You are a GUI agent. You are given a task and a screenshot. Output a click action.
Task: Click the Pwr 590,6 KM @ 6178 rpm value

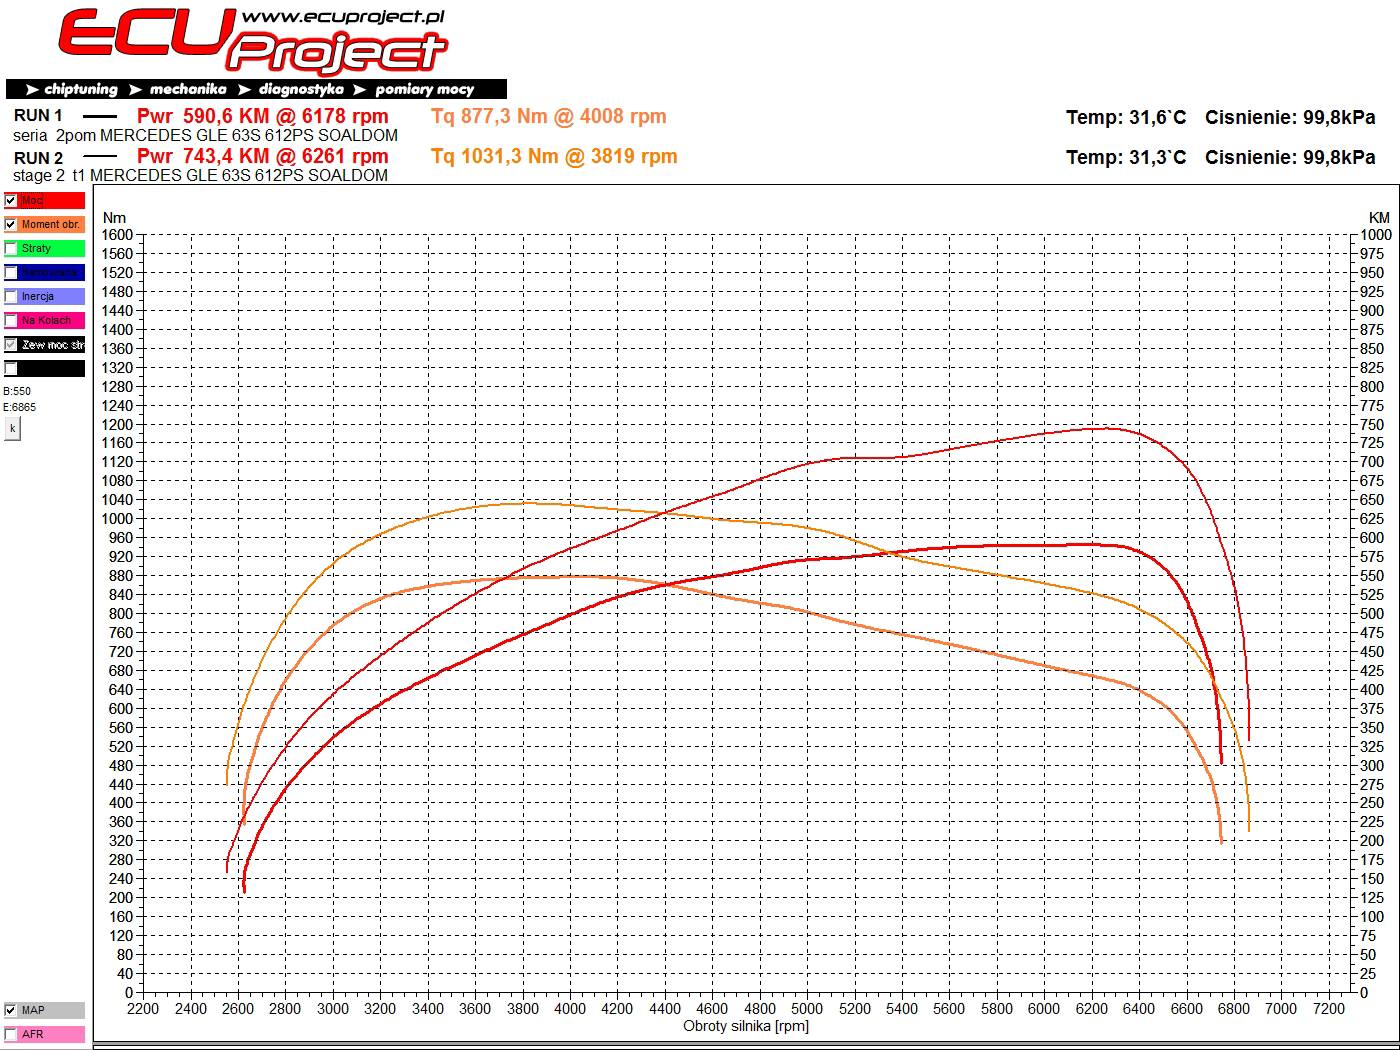[262, 116]
